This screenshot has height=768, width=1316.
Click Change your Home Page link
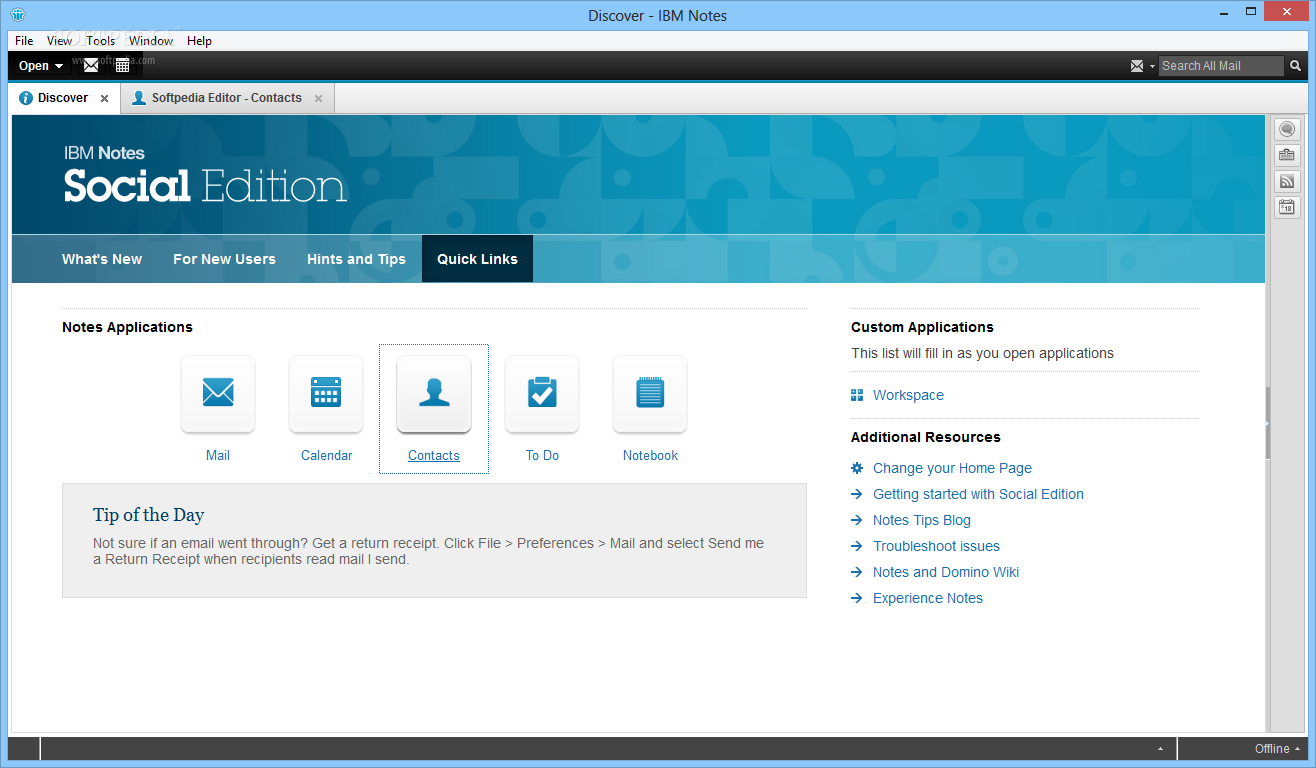pyautogui.click(x=952, y=468)
